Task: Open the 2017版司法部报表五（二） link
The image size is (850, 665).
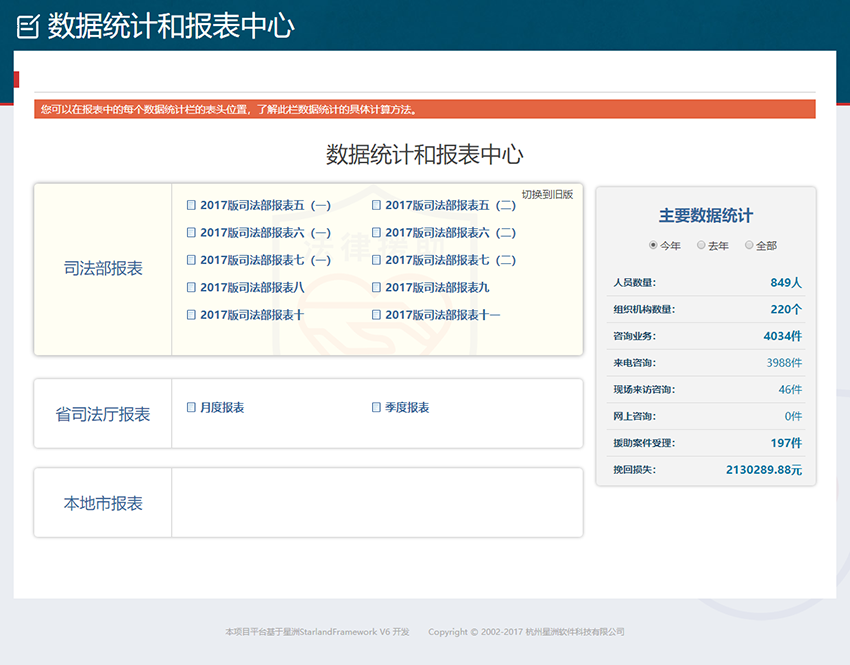Action: (450, 205)
